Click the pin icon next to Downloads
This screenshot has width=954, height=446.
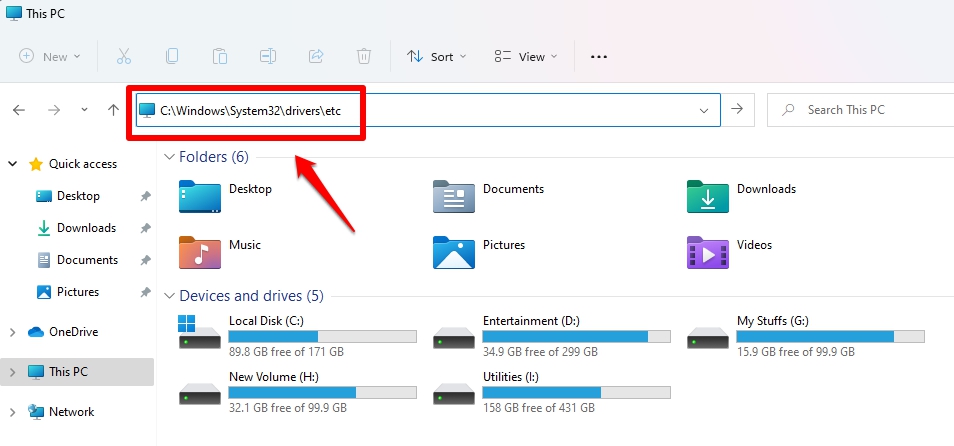(145, 228)
